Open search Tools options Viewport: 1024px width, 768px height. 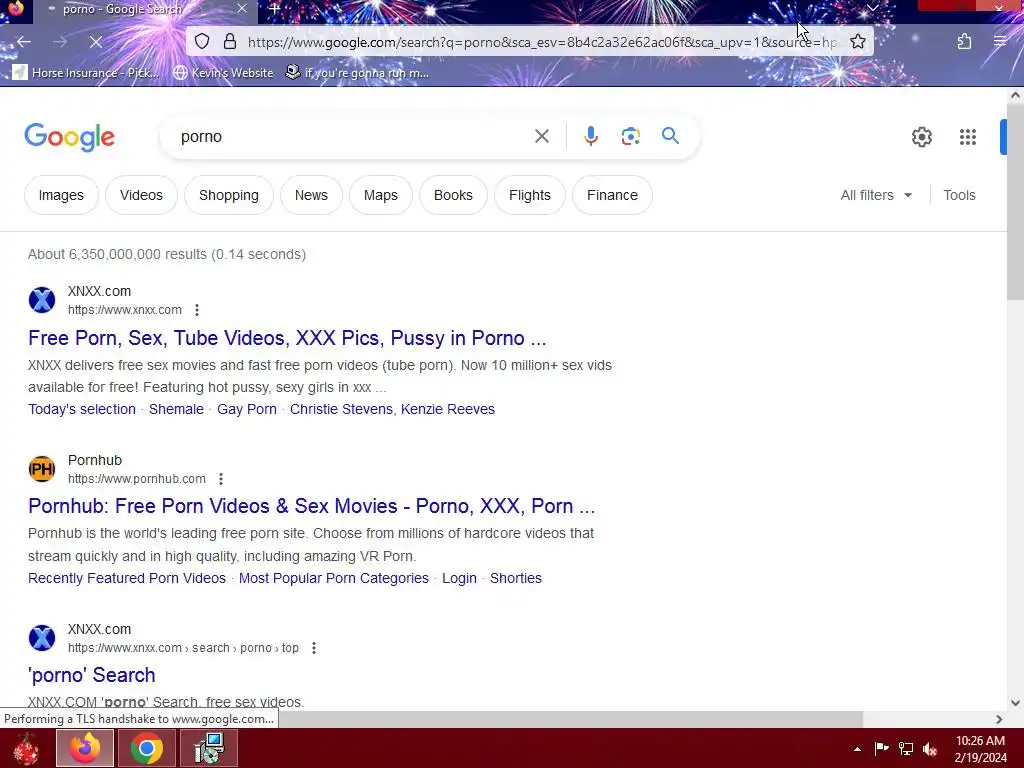point(959,195)
